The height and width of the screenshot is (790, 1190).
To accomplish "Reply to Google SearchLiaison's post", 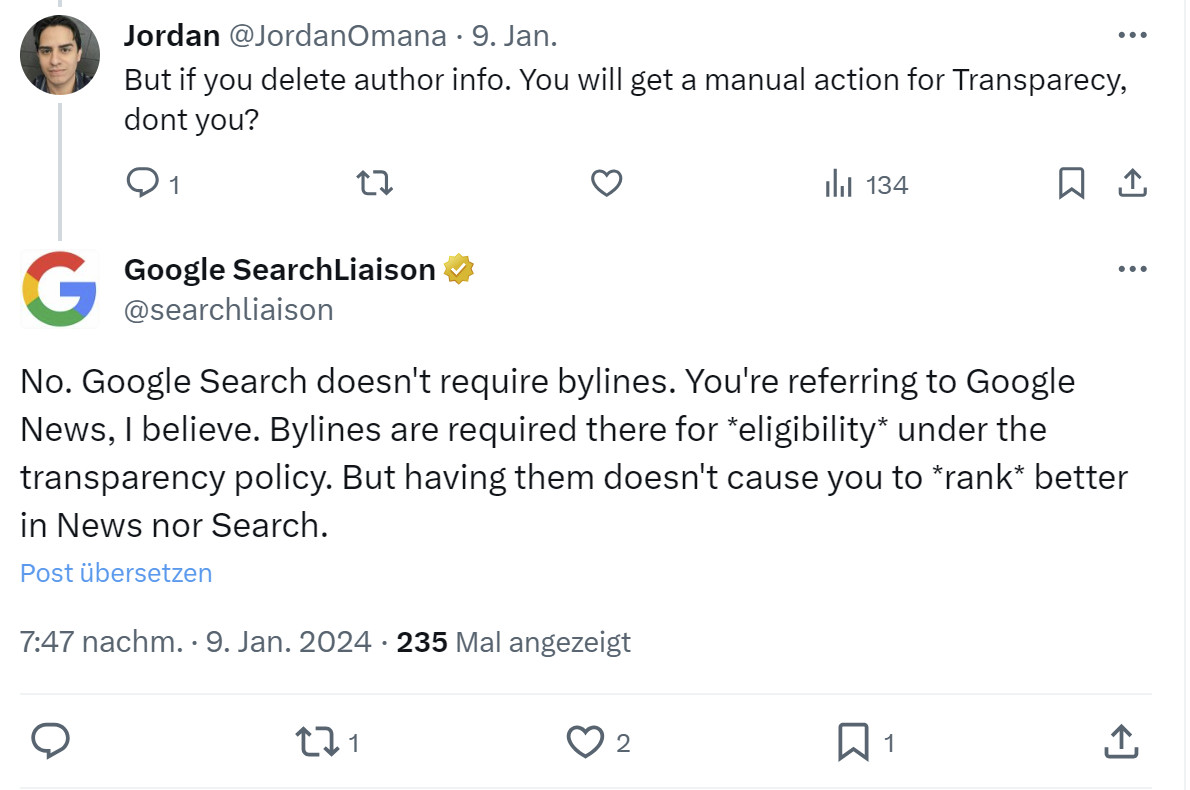I will coord(50,741).
